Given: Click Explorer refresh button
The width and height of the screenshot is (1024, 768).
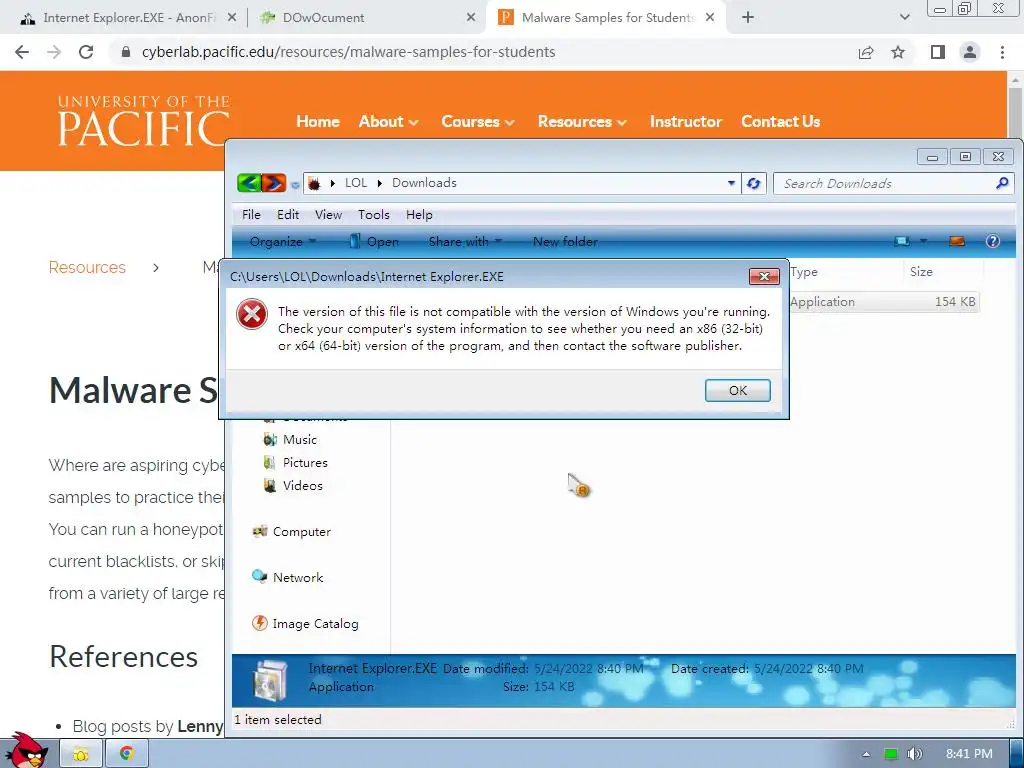Looking at the screenshot, I should click(x=754, y=184).
